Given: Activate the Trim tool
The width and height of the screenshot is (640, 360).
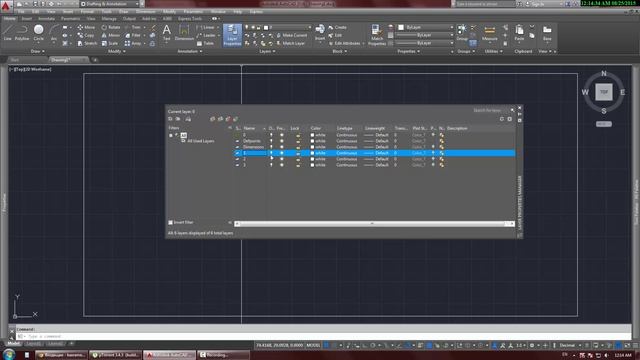Looking at the screenshot, I should tap(133, 27).
